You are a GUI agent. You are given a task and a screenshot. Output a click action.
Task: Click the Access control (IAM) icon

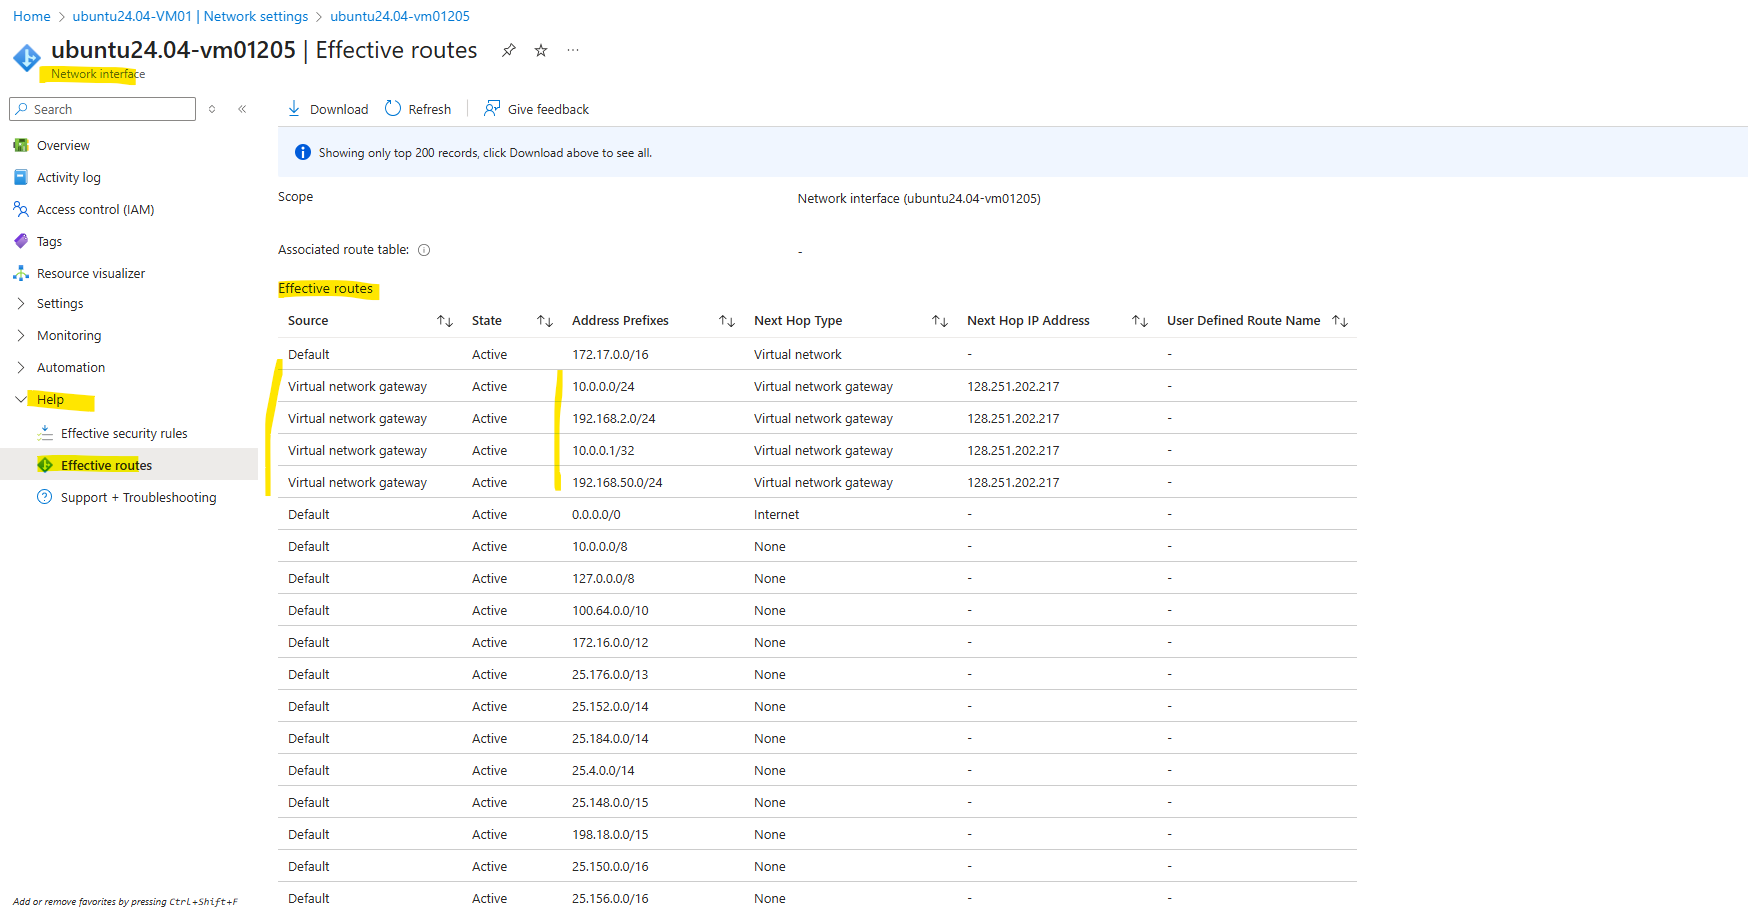click(21, 209)
